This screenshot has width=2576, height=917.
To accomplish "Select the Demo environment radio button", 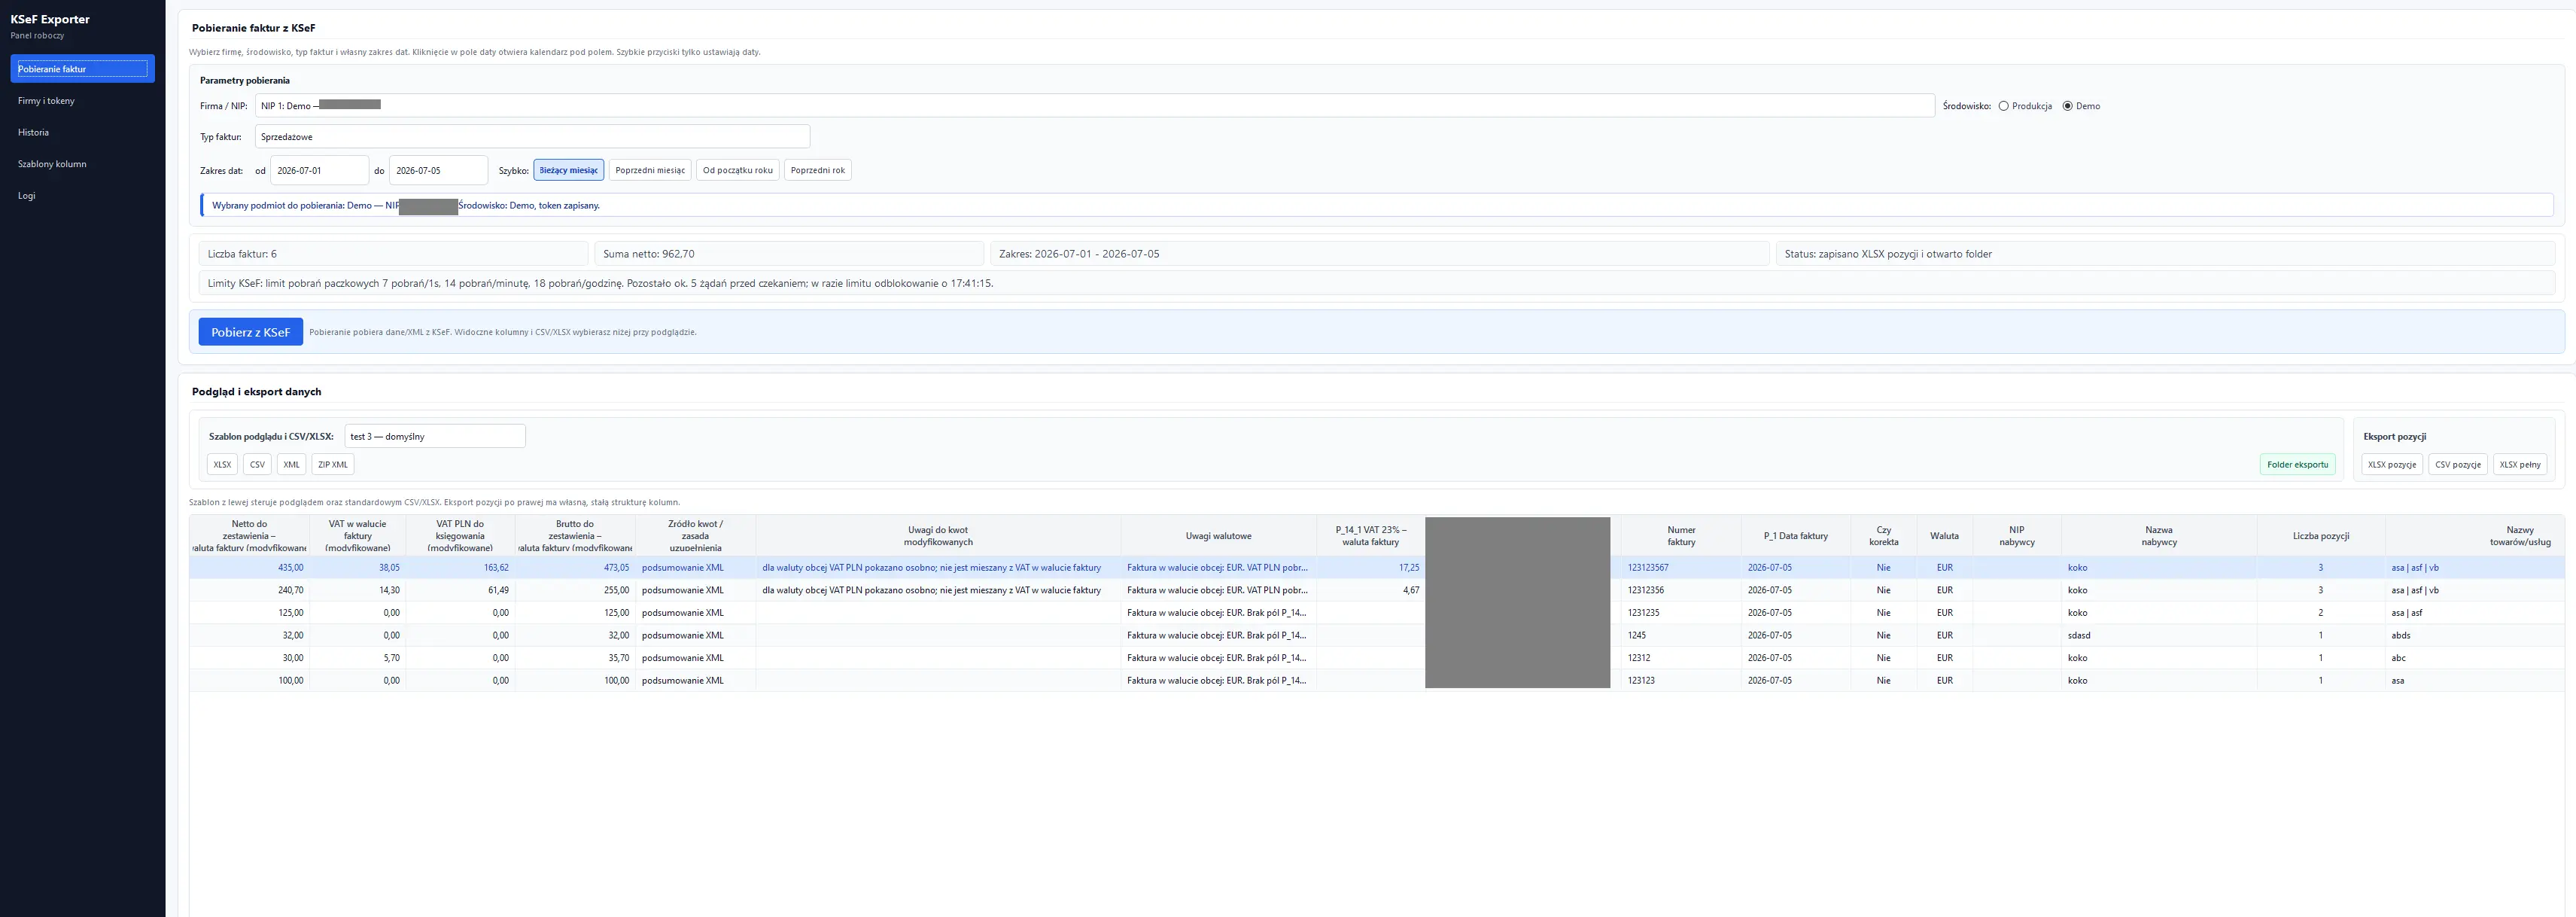I will (2067, 106).
